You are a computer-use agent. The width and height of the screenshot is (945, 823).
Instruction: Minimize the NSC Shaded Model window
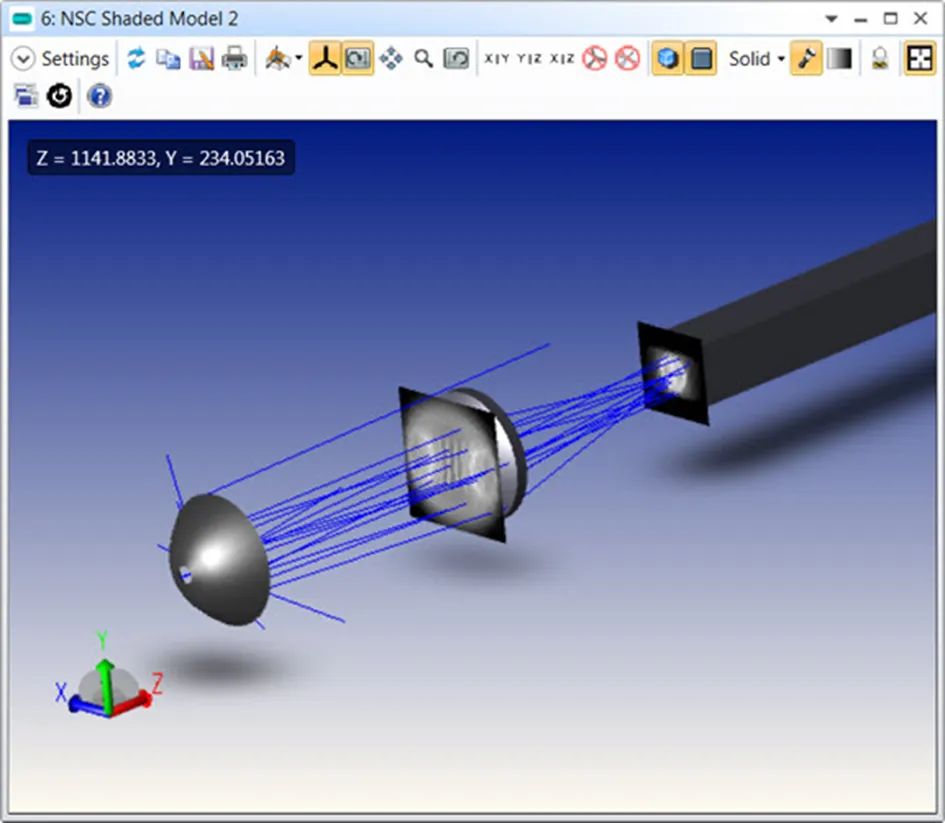pyautogui.click(x=861, y=19)
